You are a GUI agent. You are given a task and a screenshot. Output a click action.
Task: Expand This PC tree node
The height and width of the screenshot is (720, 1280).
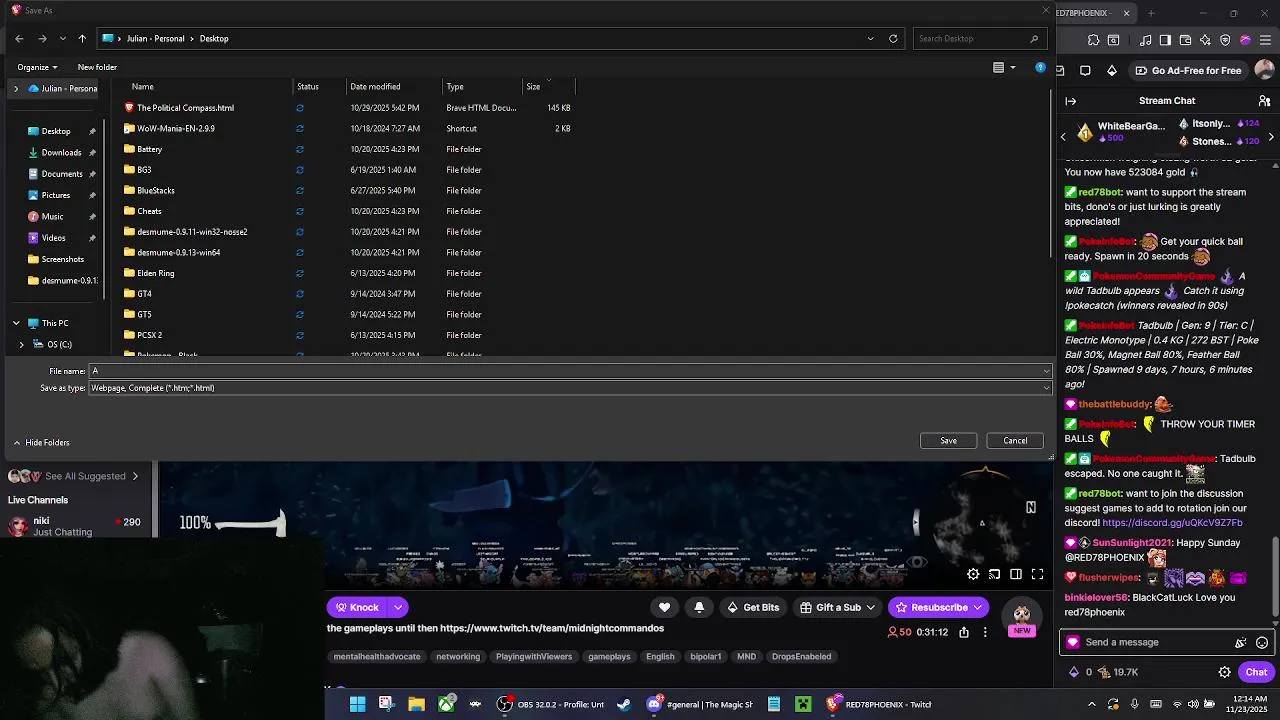click(x=16, y=323)
